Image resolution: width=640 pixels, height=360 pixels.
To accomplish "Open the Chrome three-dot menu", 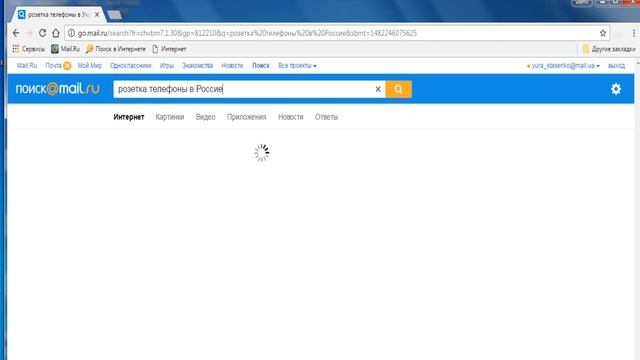I will 633,33.
